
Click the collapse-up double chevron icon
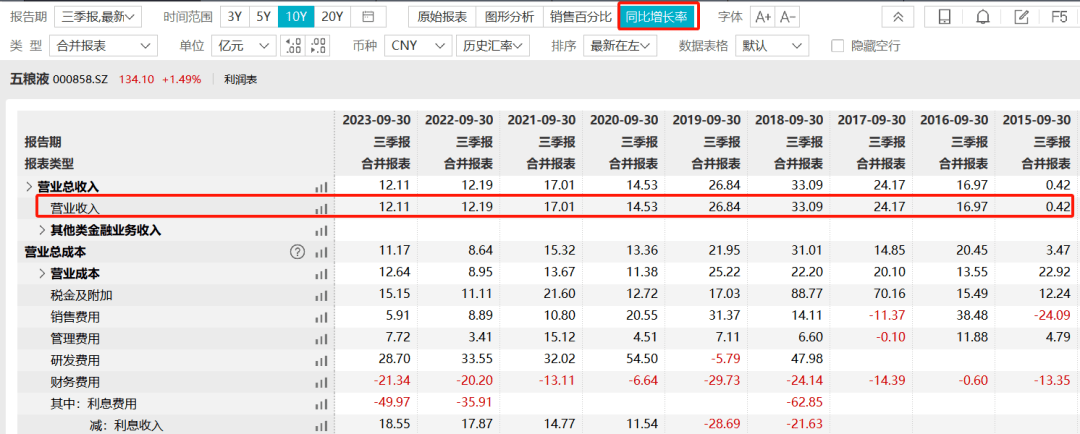[x=897, y=17]
